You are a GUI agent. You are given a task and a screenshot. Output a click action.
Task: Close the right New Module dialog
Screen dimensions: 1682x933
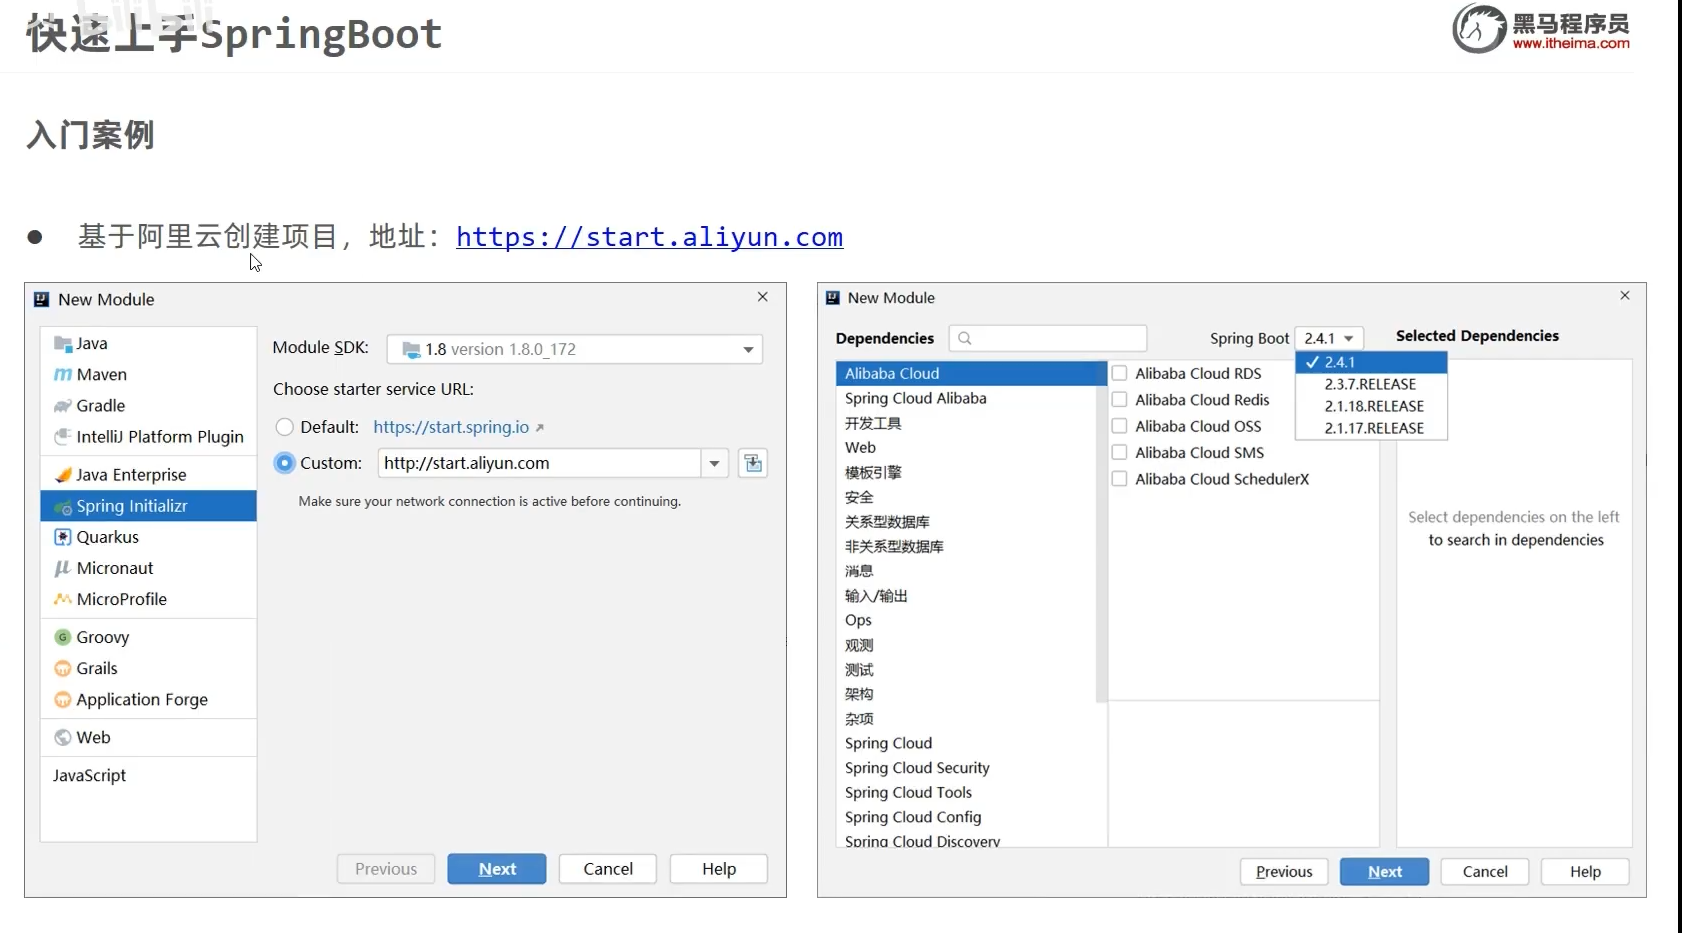click(x=1625, y=296)
